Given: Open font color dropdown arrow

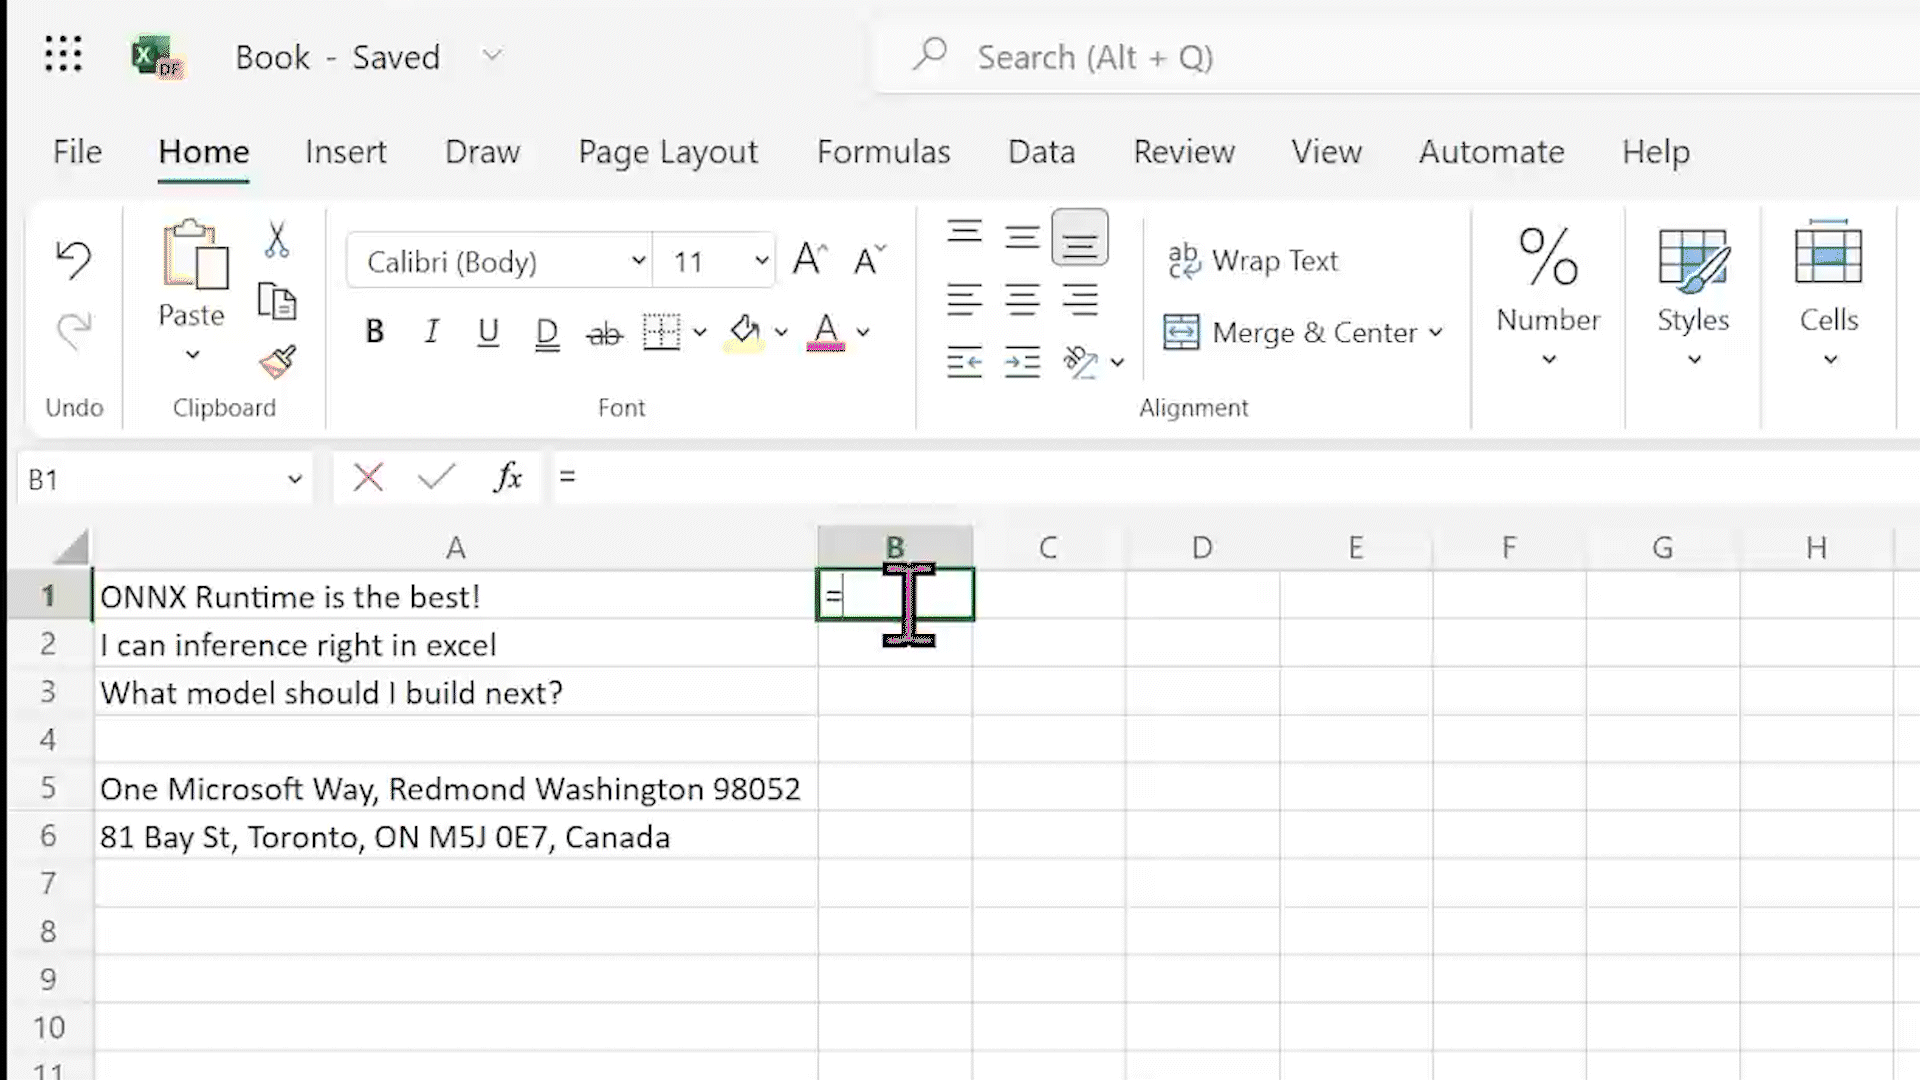Looking at the screenshot, I should click(863, 332).
